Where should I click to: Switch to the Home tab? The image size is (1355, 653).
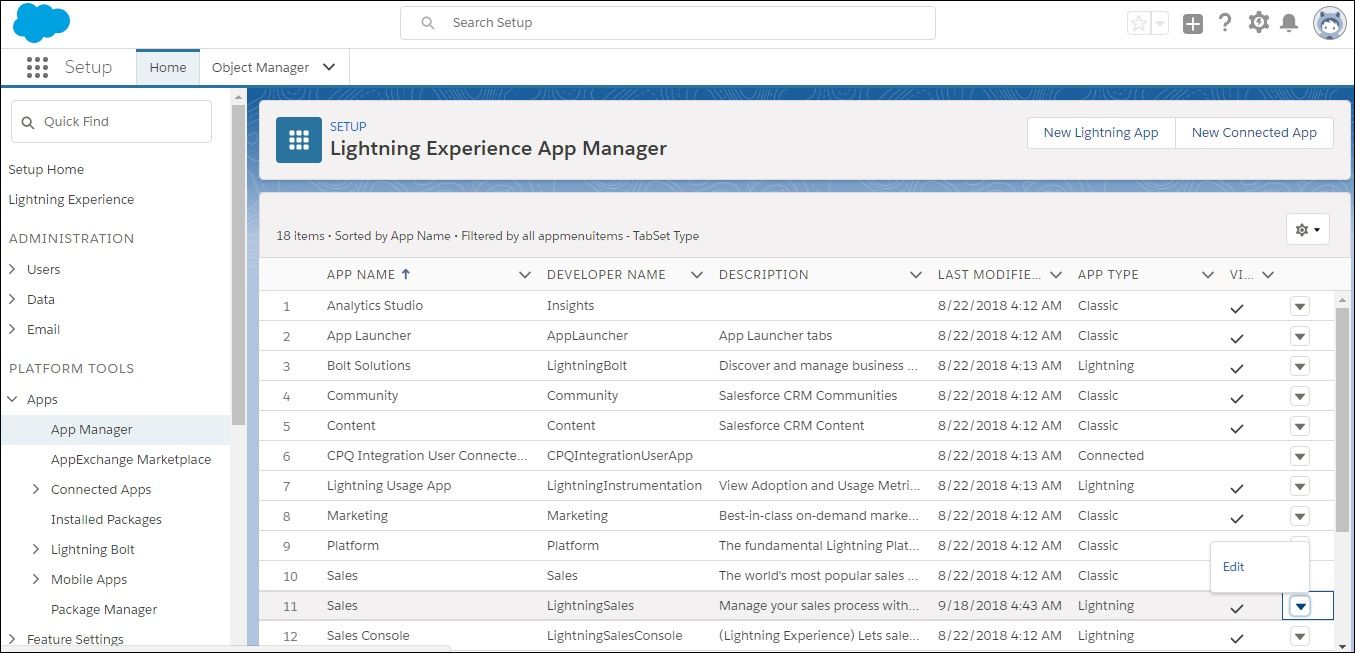[x=168, y=67]
